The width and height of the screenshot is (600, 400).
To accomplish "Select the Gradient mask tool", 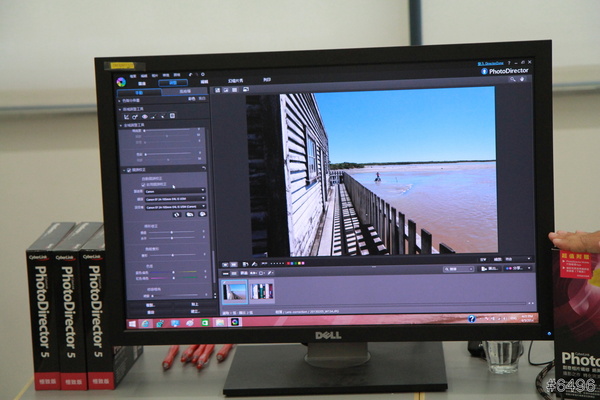I will tap(172, 116).
